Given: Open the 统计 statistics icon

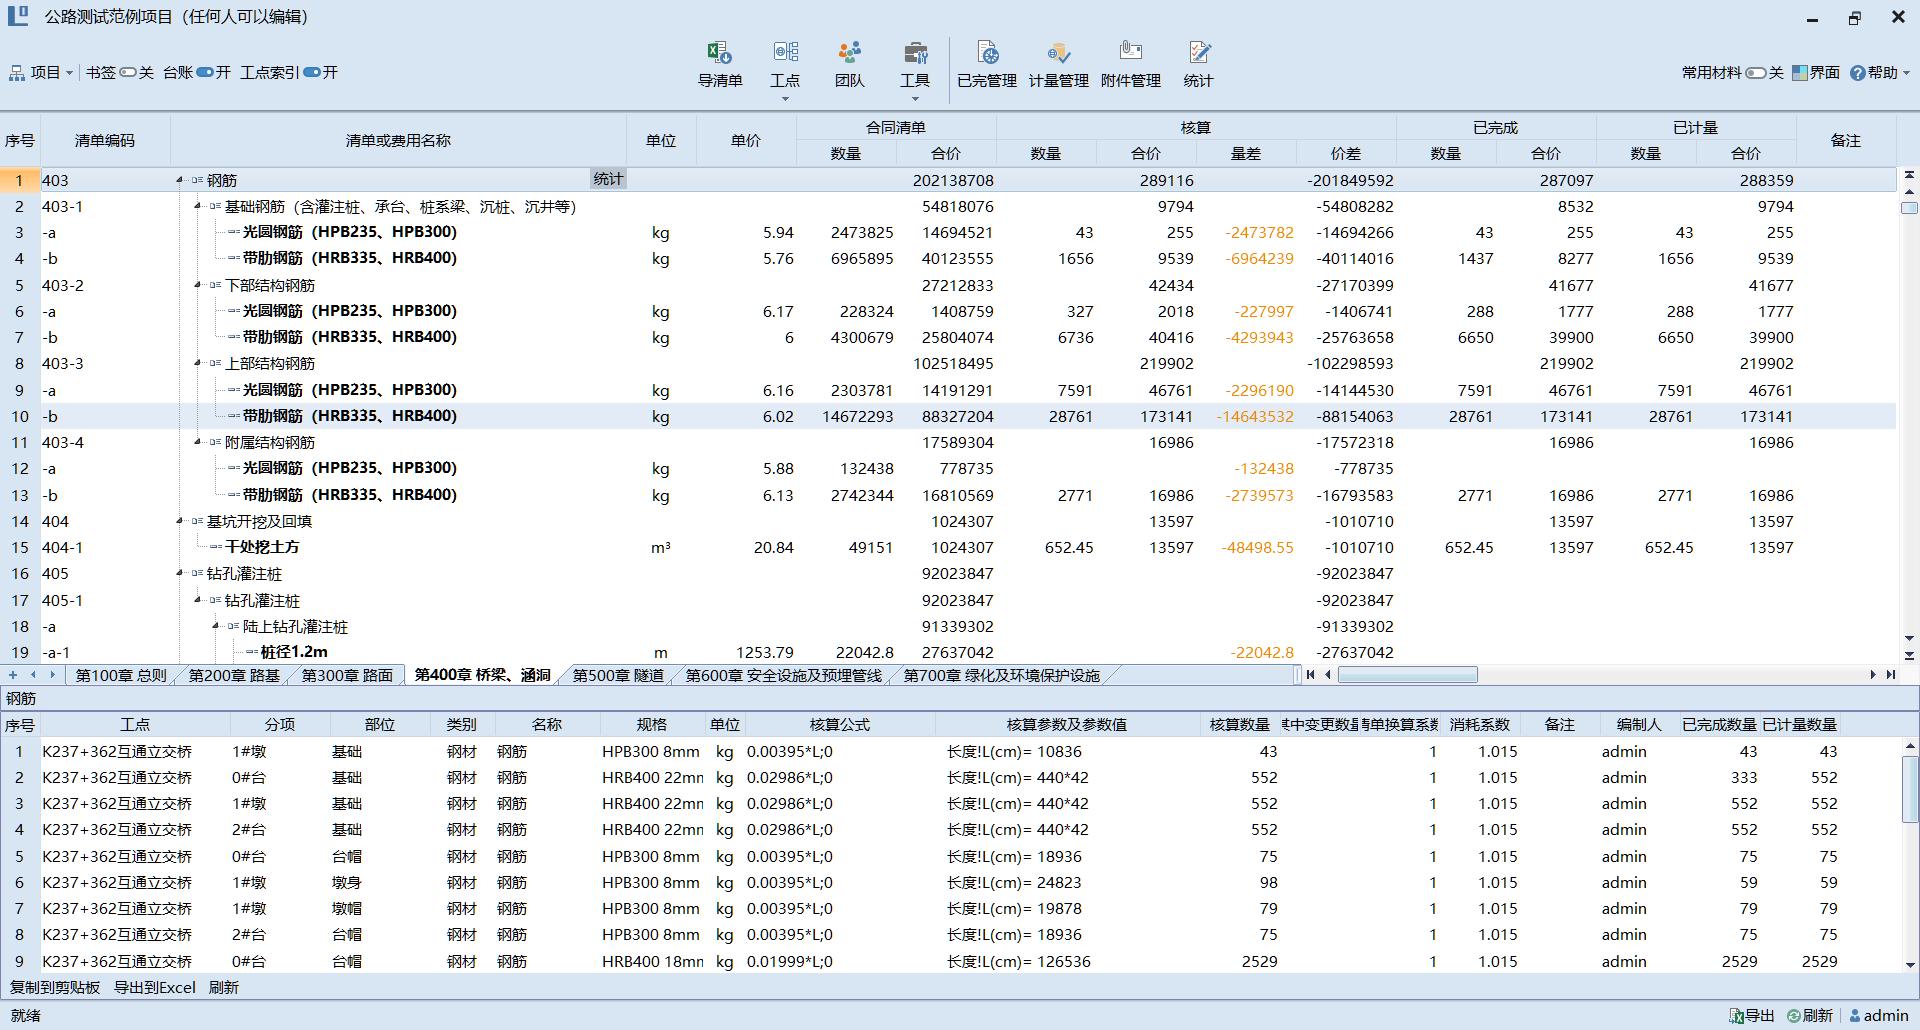Looking at the screenshot, I should click(x=1199, y=52).
